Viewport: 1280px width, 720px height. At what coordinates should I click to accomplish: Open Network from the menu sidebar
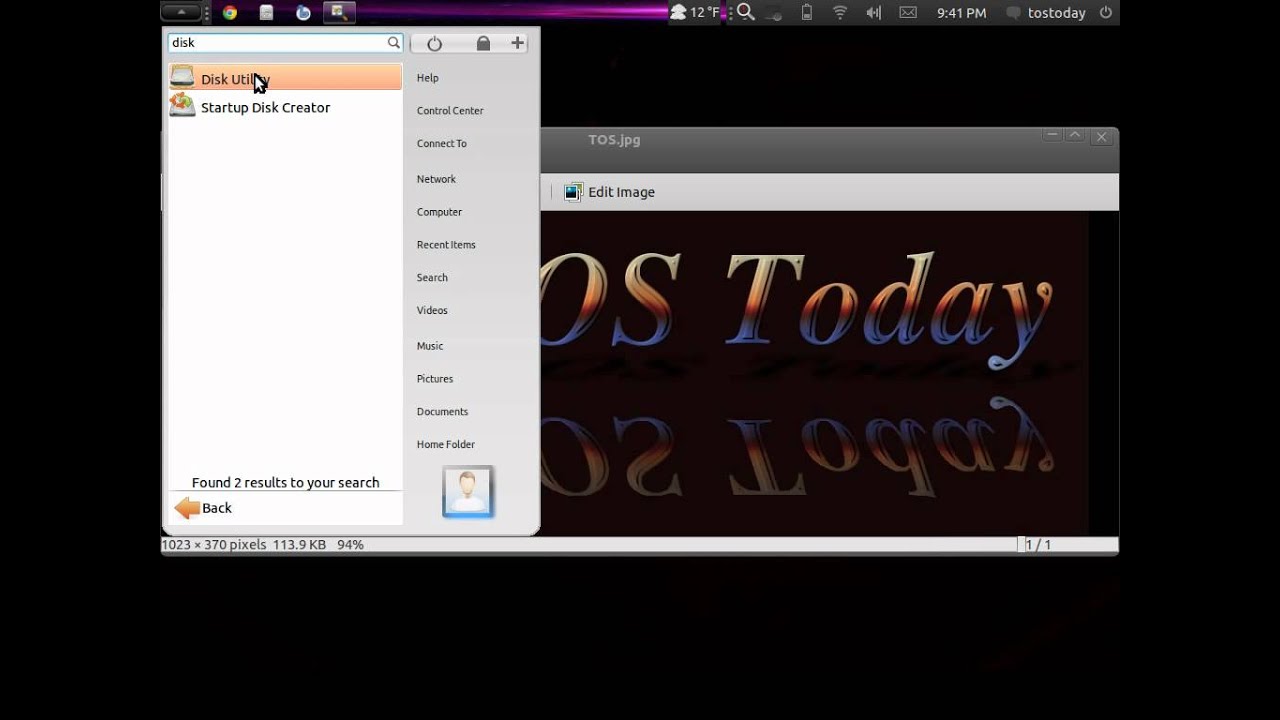[x=436, y=179]
